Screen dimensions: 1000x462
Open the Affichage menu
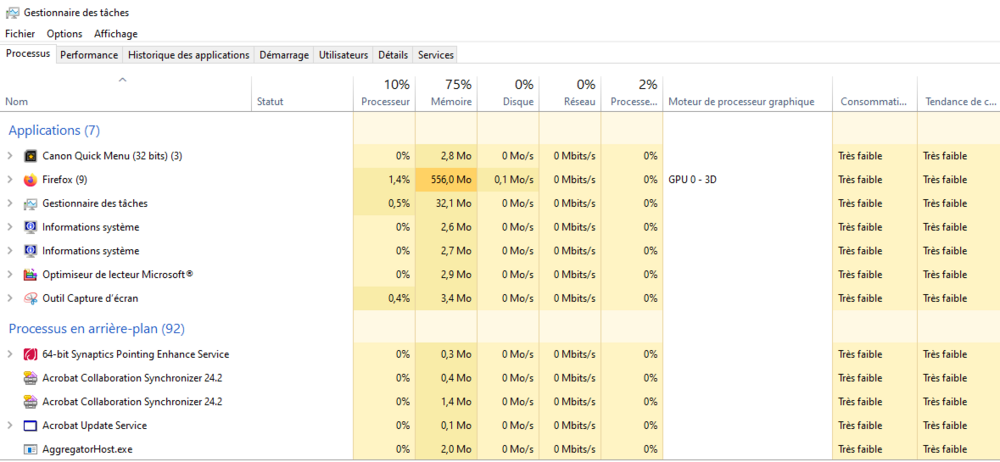(116, 34)
